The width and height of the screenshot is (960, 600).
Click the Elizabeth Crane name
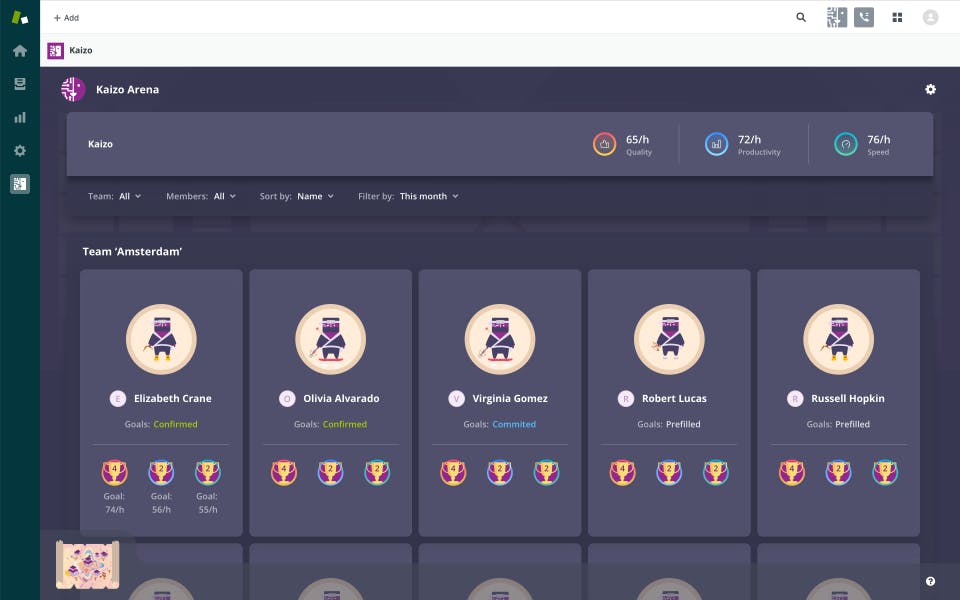[173, 399]
